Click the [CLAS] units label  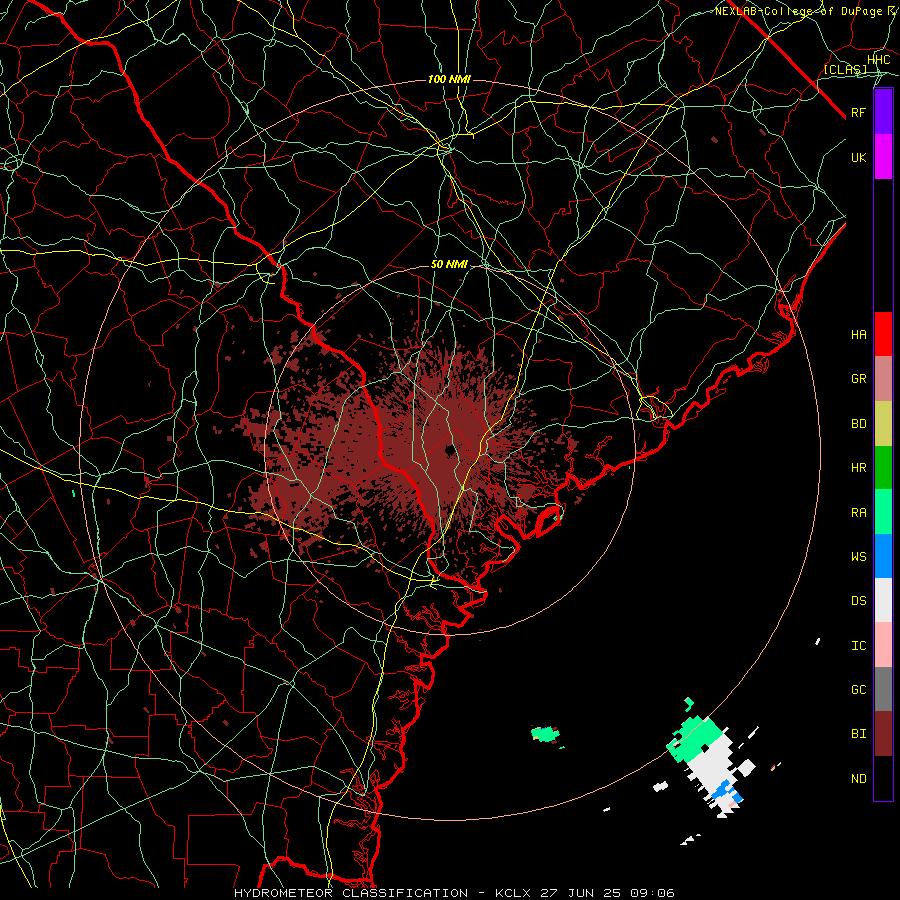click(845, 70)
